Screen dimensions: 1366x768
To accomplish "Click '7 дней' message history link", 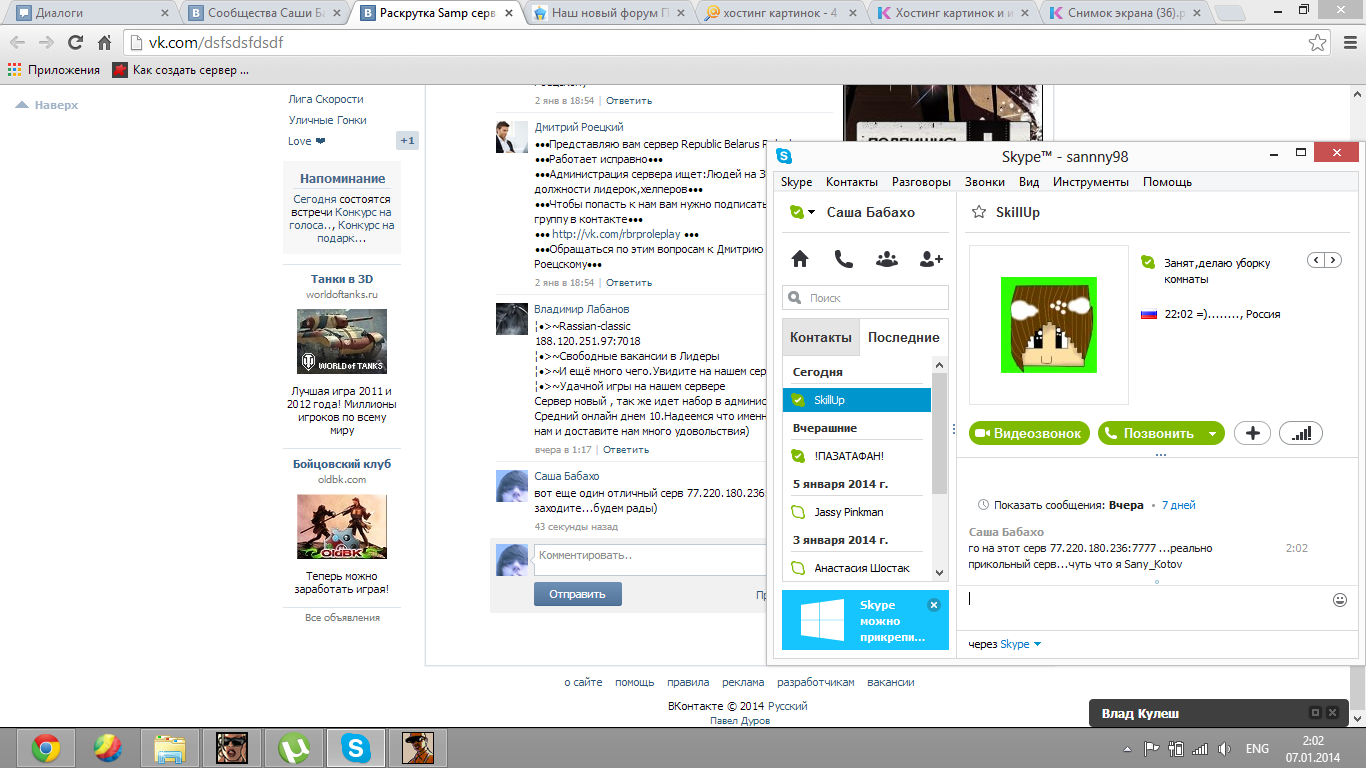I will click(x=1178, y=505).
